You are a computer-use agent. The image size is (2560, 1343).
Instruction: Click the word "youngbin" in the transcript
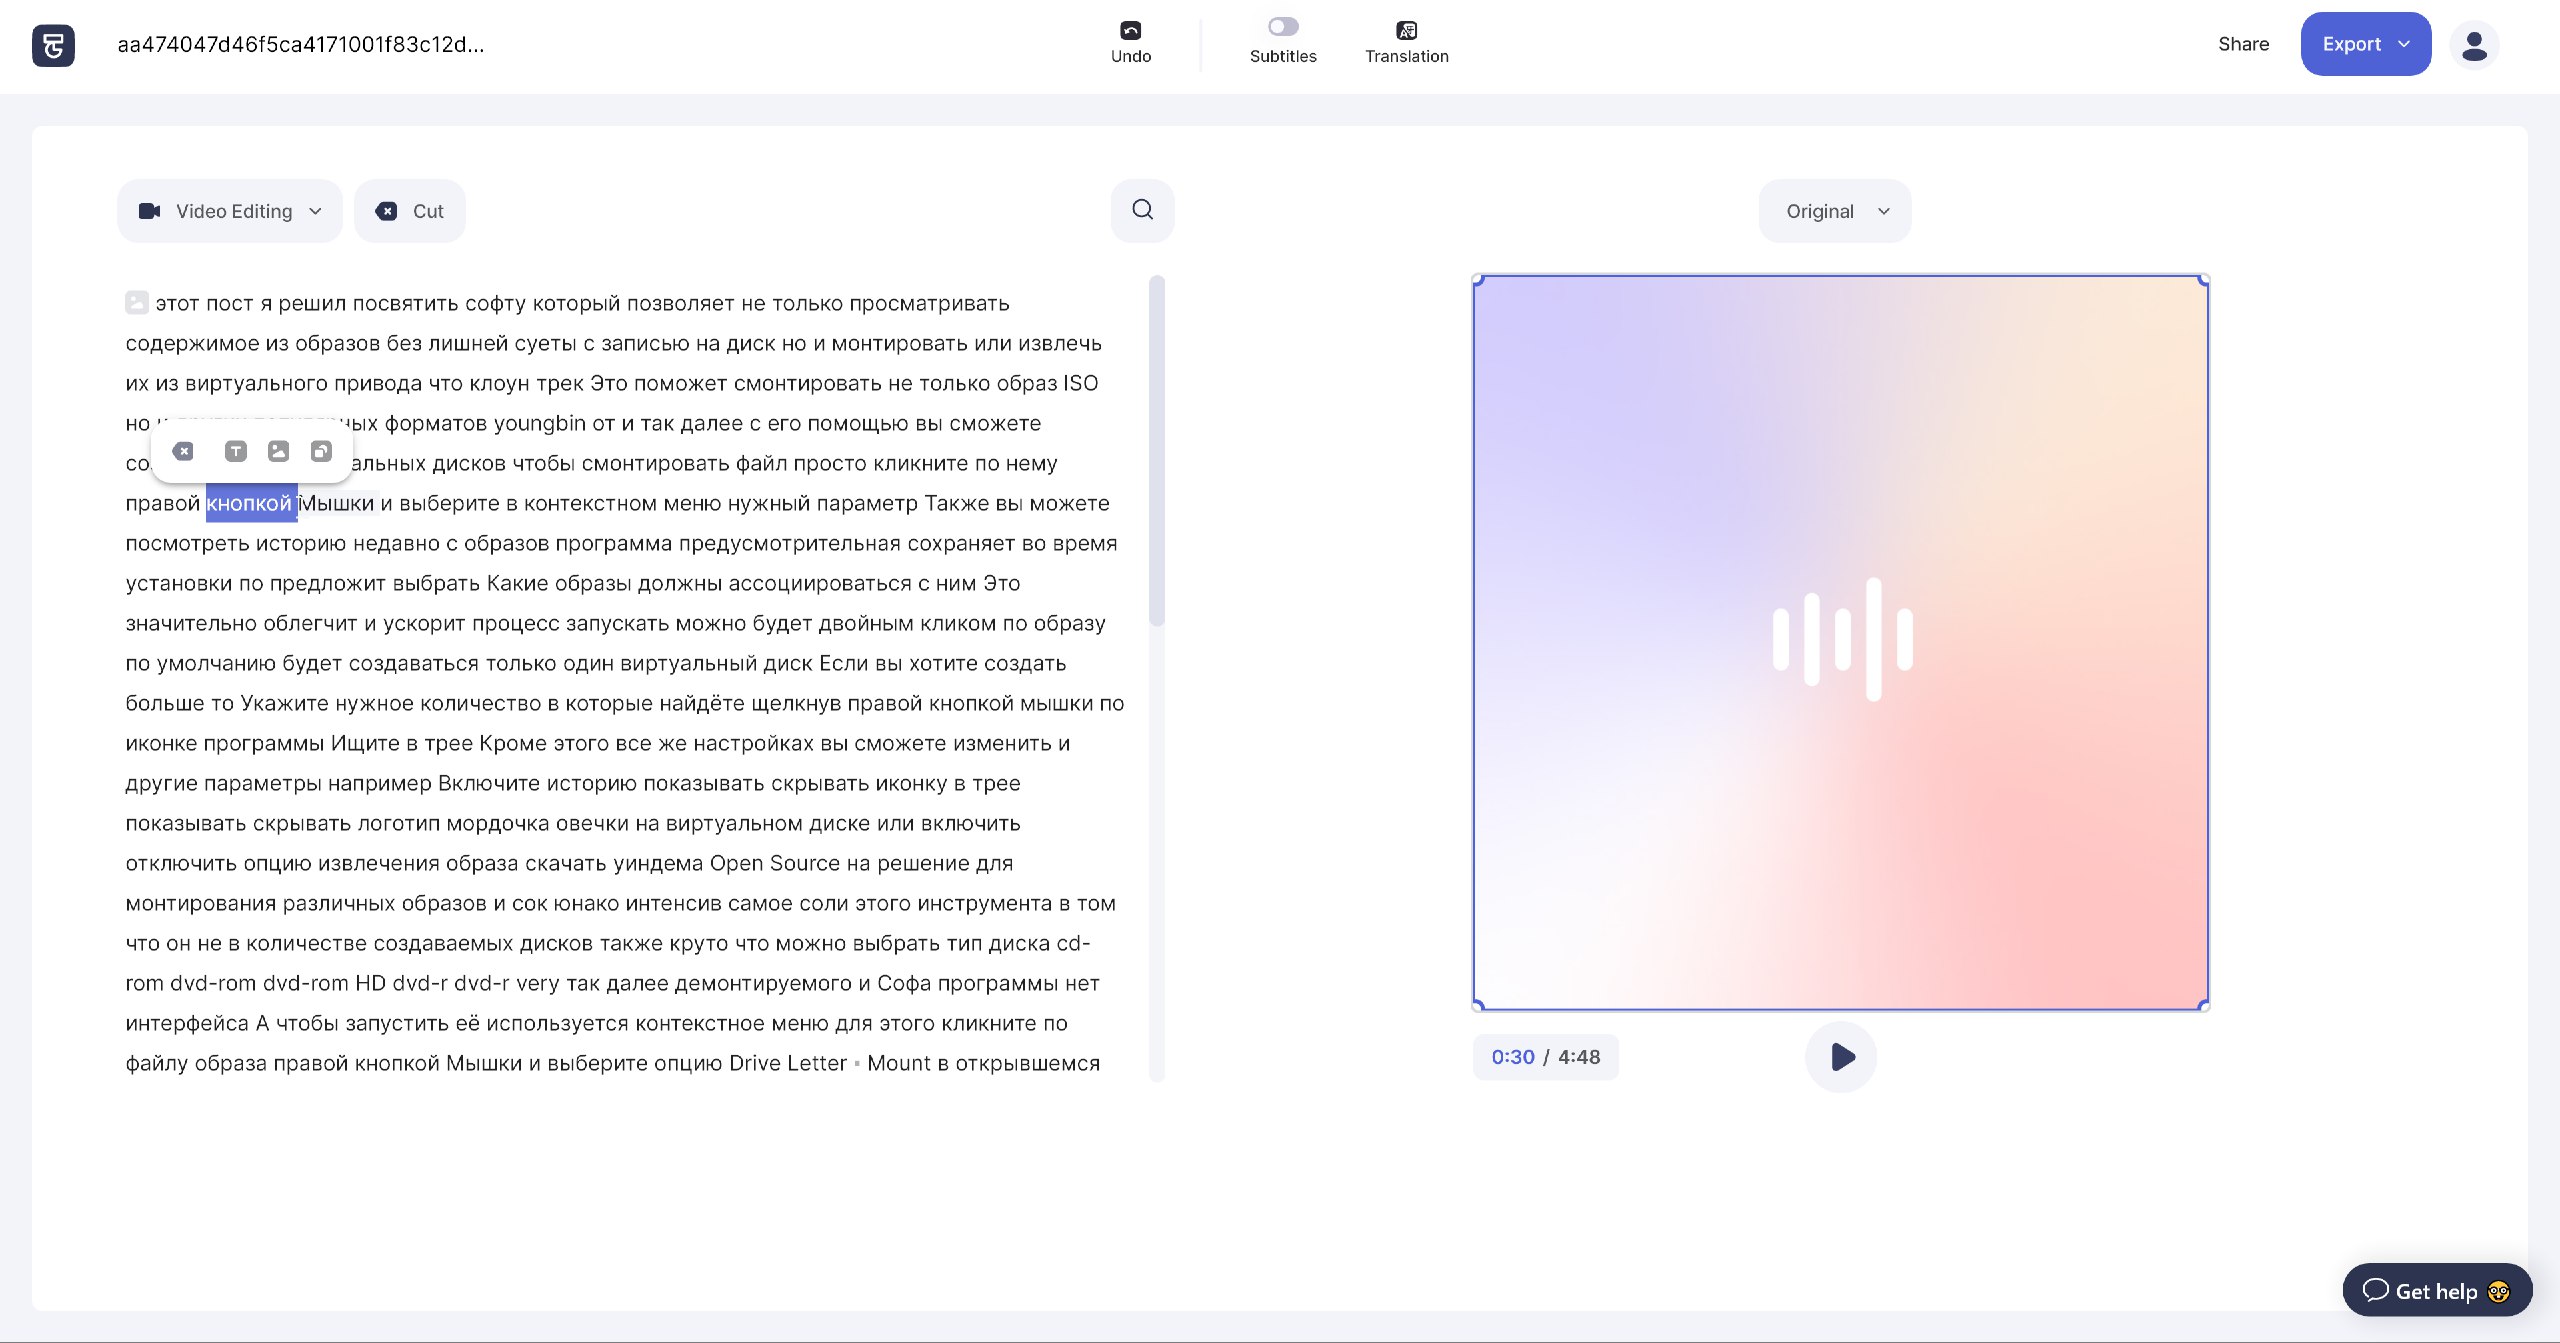(540, 423)
